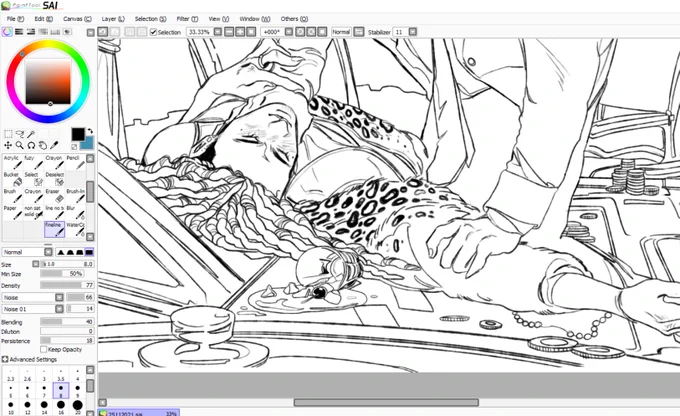
Task: Select the Eyedropper color picker tool
Action: click(x=54, y=145)
